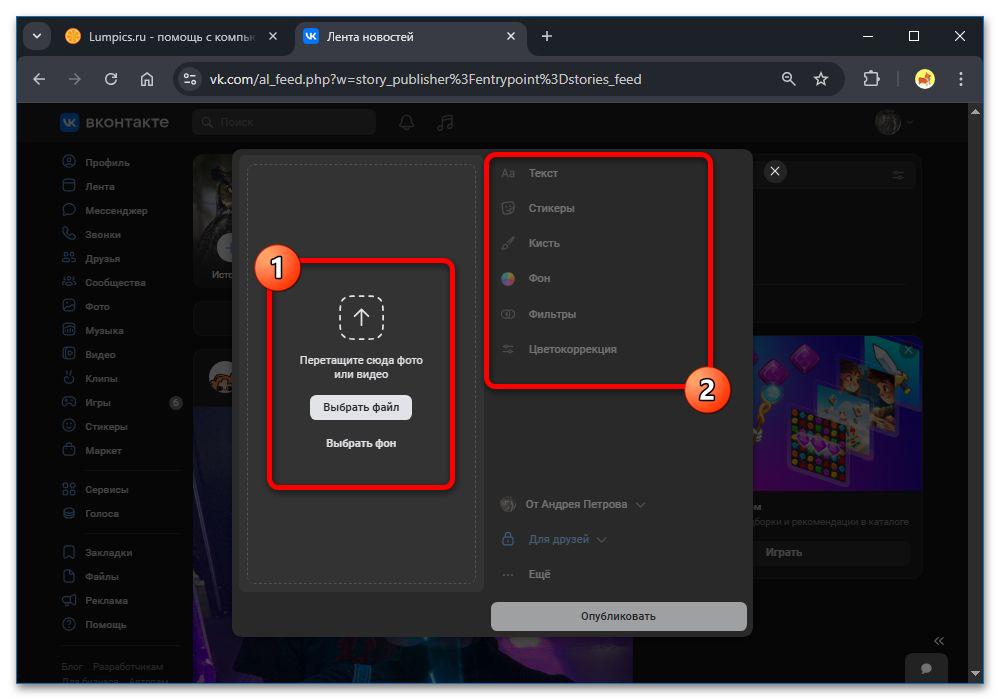Collapse panel with double chevron icon
1000x700 pixels.
(x=939, y=641)
